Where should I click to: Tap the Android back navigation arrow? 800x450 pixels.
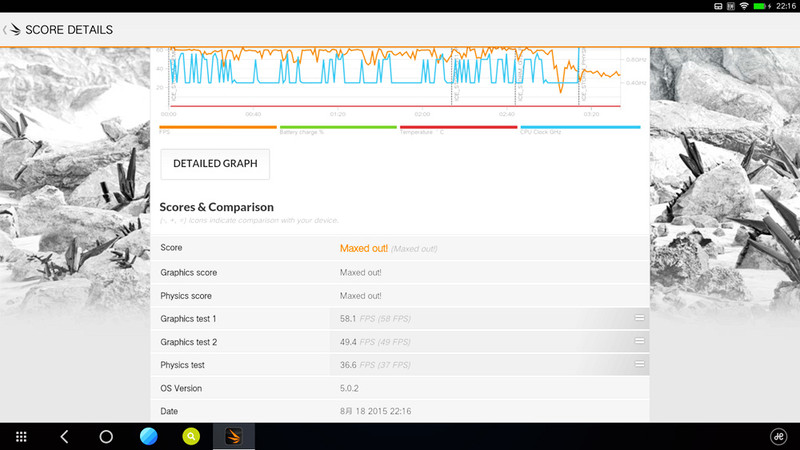pyautogui.click(x=64, y=437)
